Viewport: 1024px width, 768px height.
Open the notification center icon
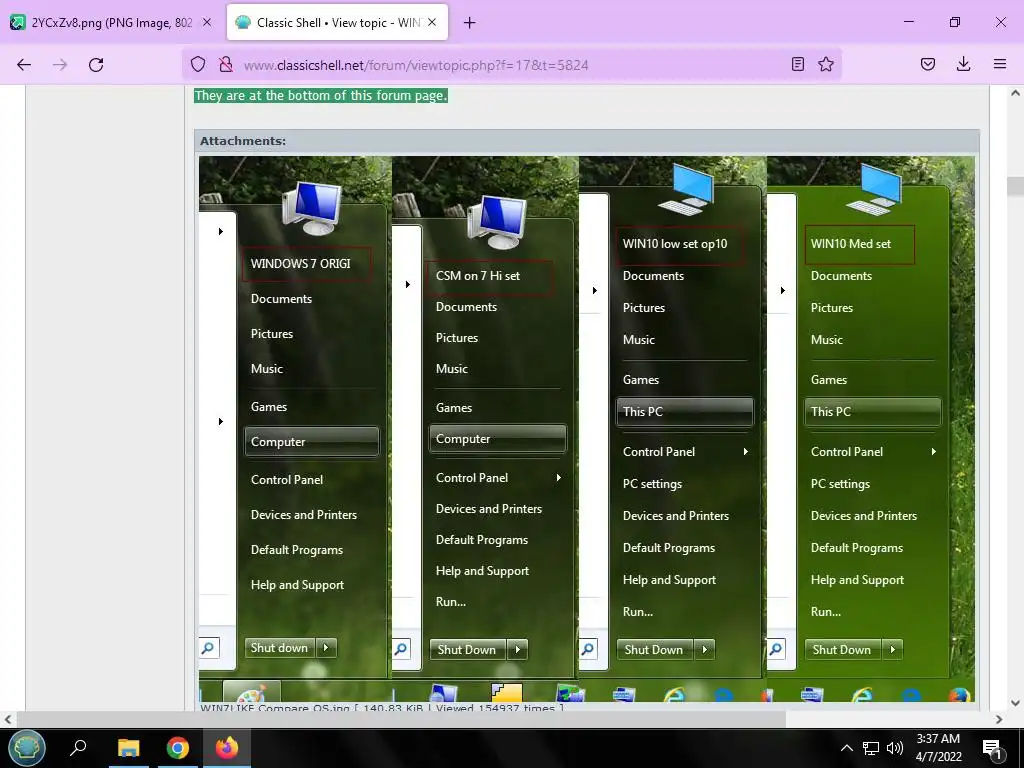(x=993, y=749)
